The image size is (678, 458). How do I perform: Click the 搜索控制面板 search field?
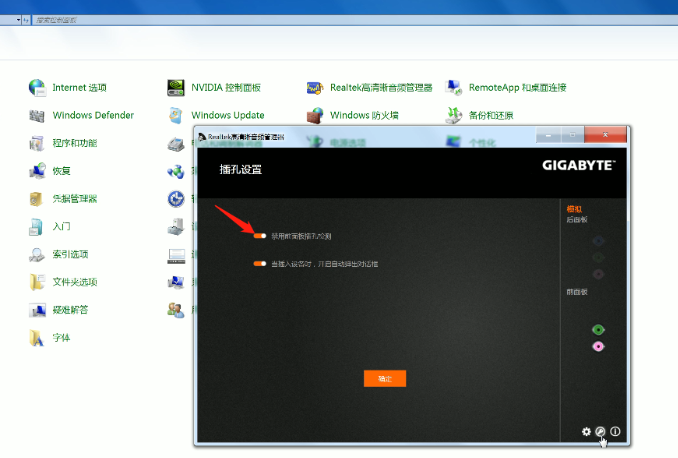point(355,20)
